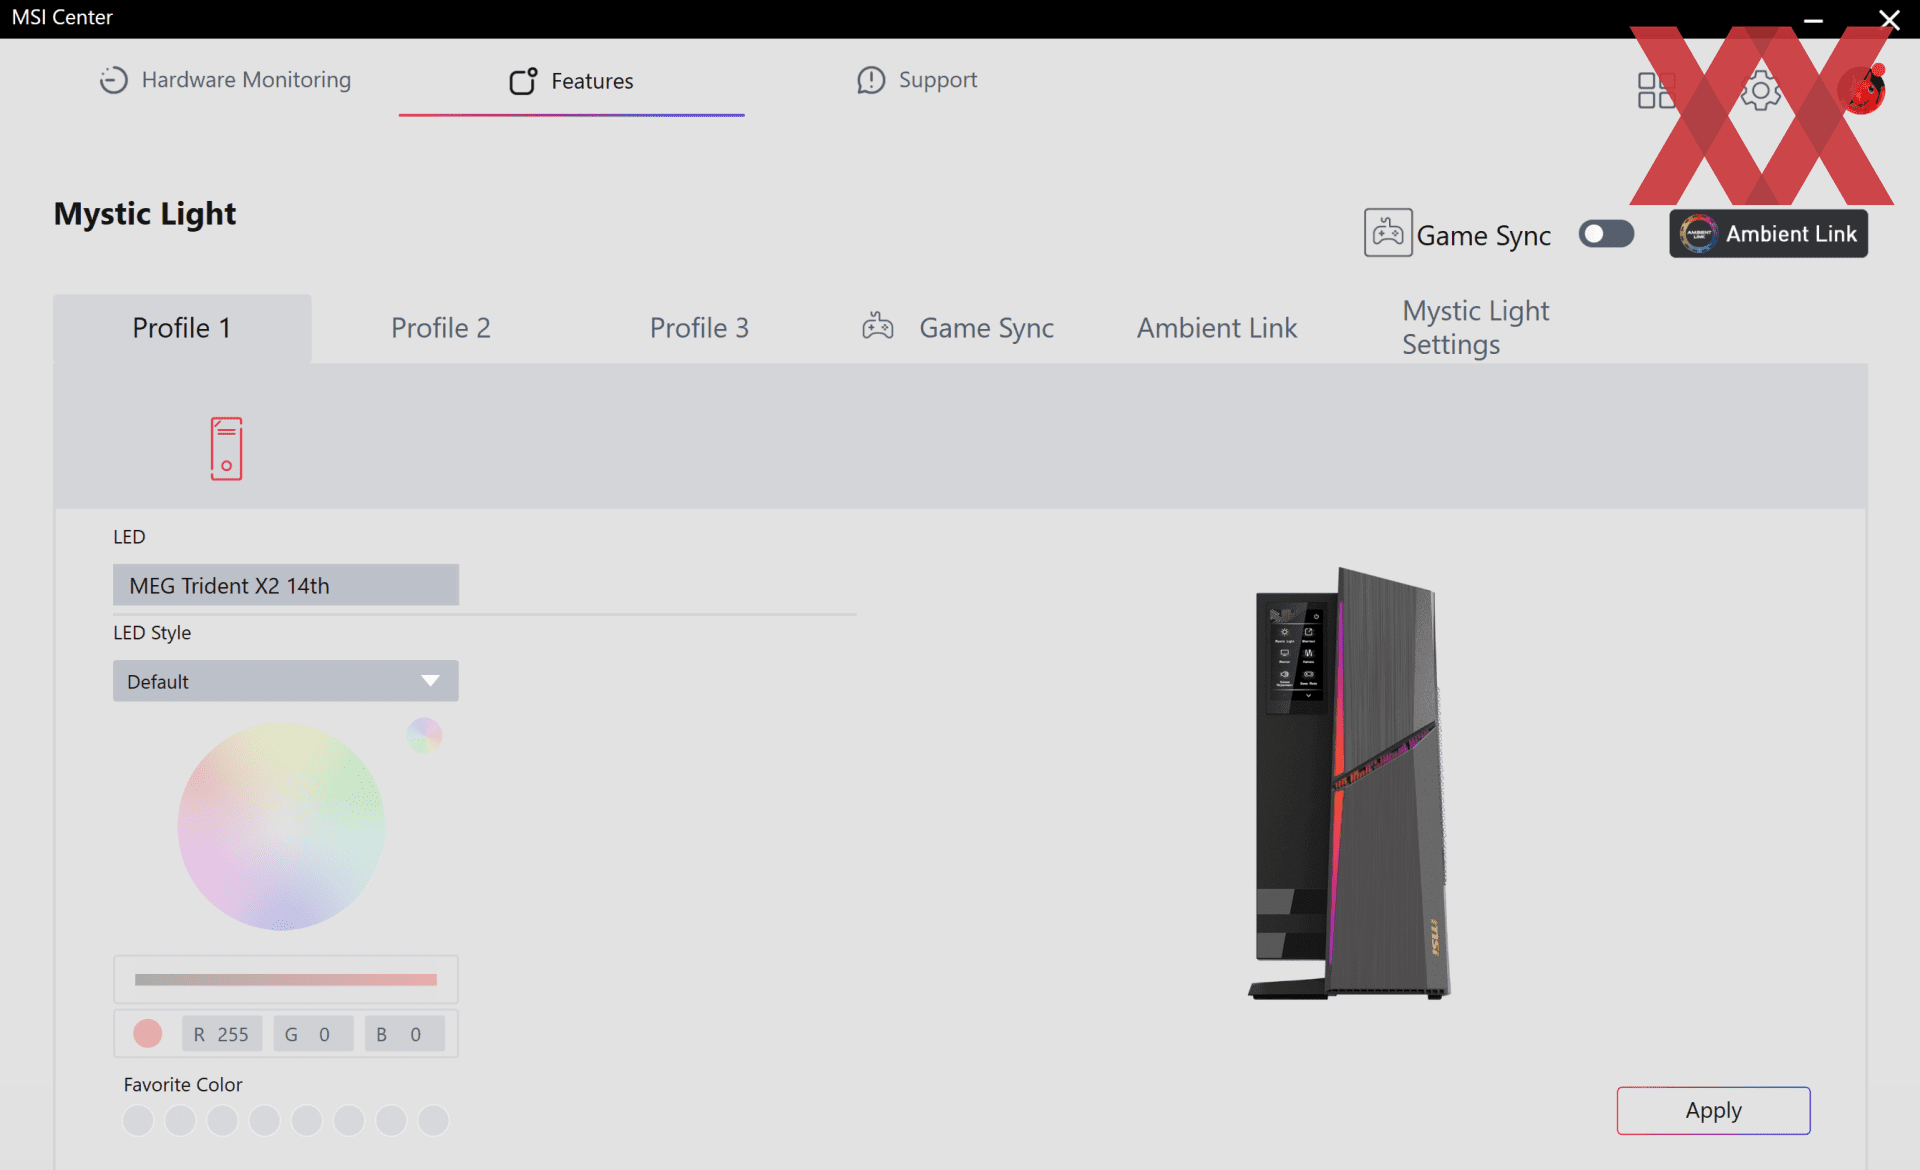Image resolution: width=1920 pixels, height=1170 pixels.
Task: Expand the LED Style Default dropdown
Action: point(286,681)
